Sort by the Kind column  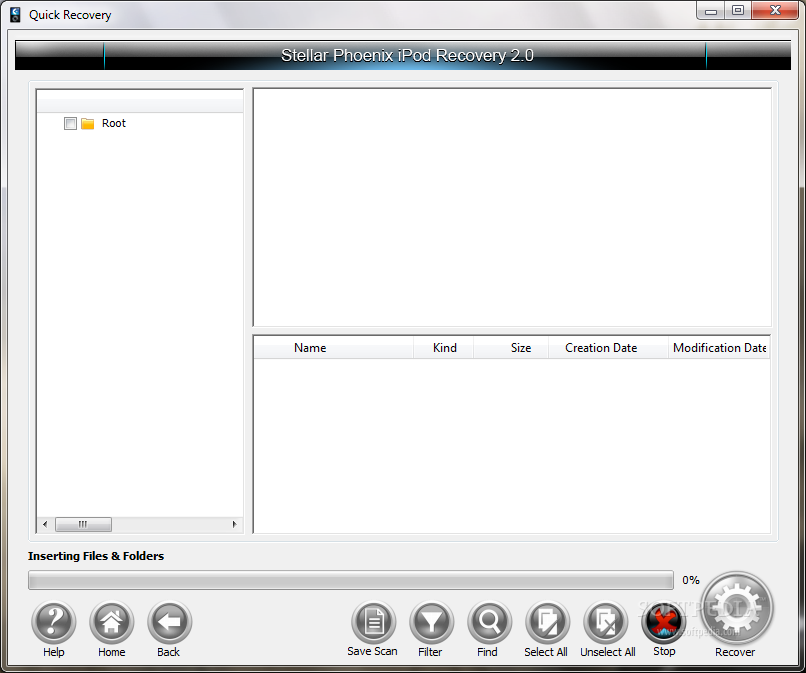(x=444, y=348)
